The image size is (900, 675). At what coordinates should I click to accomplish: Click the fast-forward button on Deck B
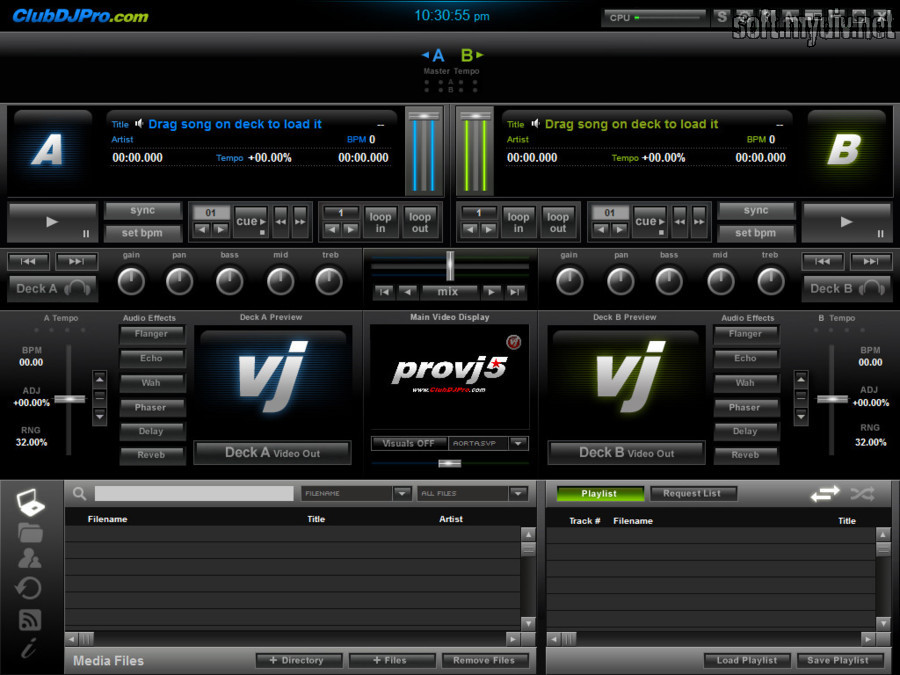click(x=699, y=222)
